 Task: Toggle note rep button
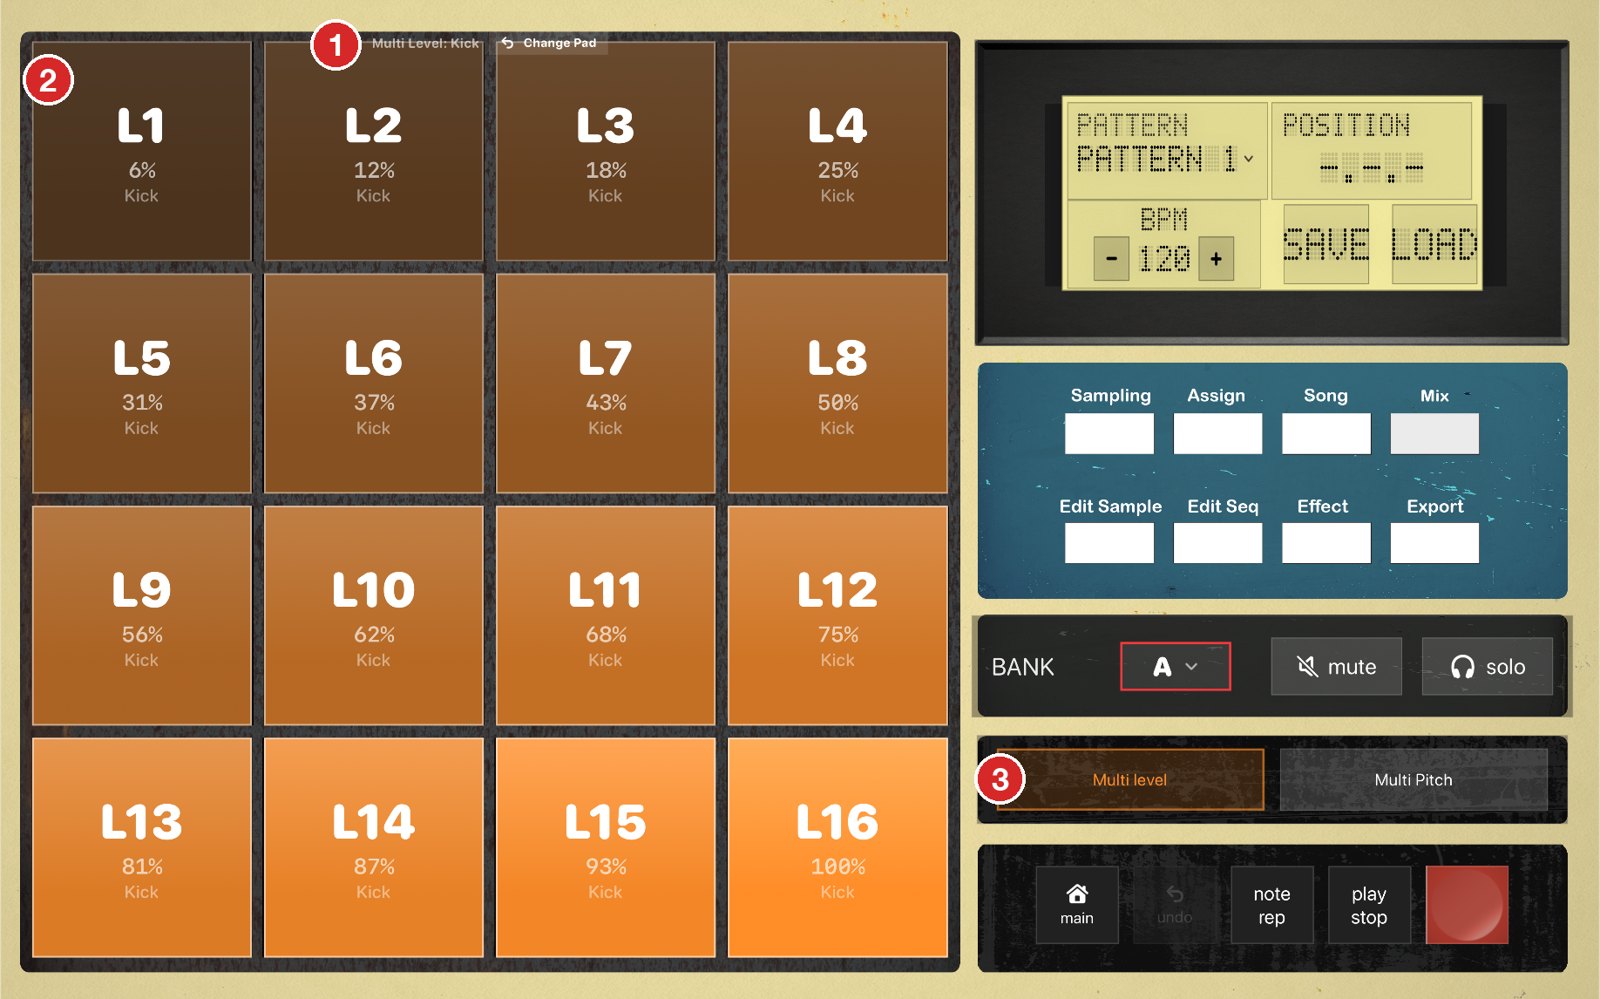click(1272, 905)
